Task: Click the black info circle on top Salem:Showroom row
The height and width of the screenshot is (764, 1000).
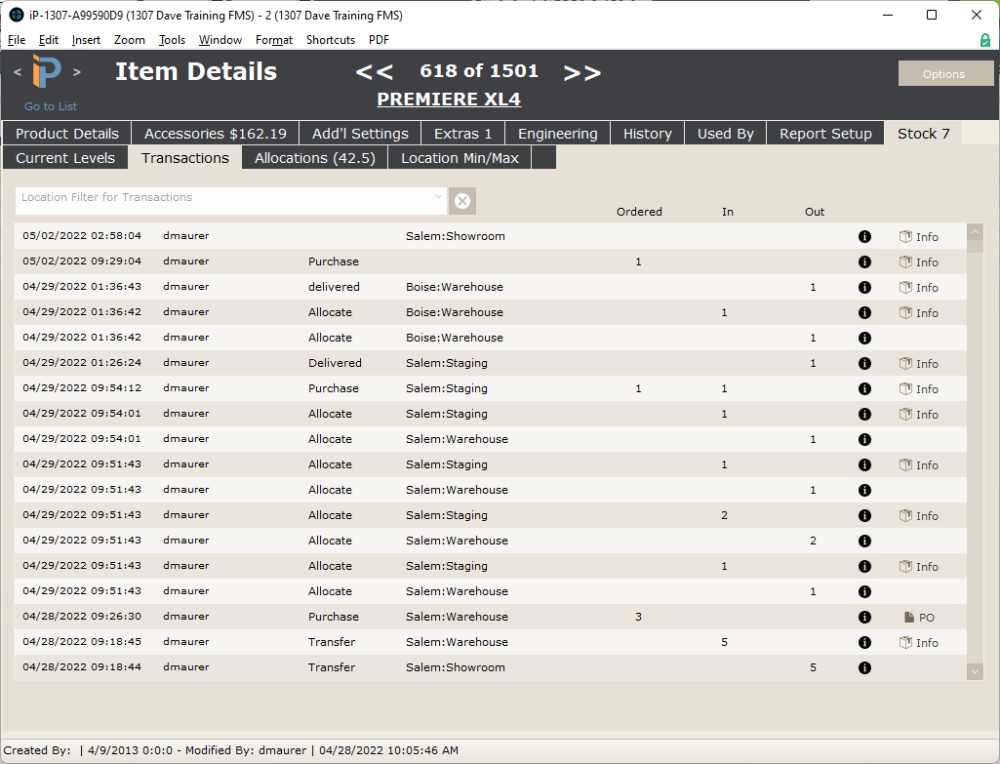Action: pos(864,236)
